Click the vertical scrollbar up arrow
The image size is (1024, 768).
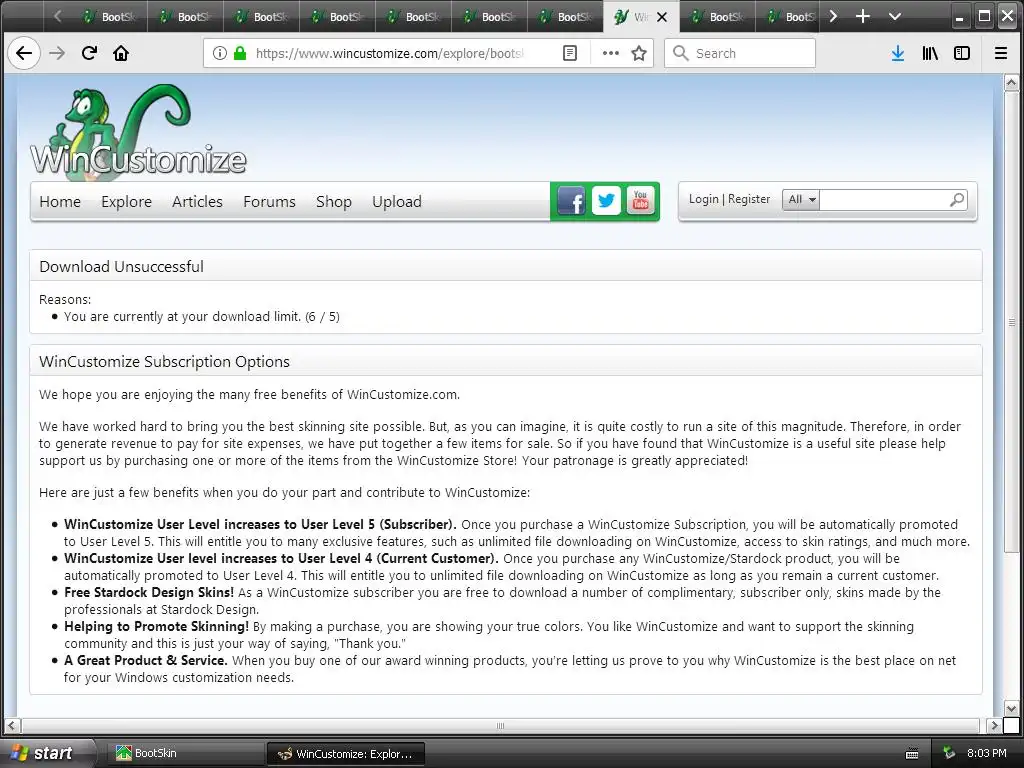(x=1011, y=83)
